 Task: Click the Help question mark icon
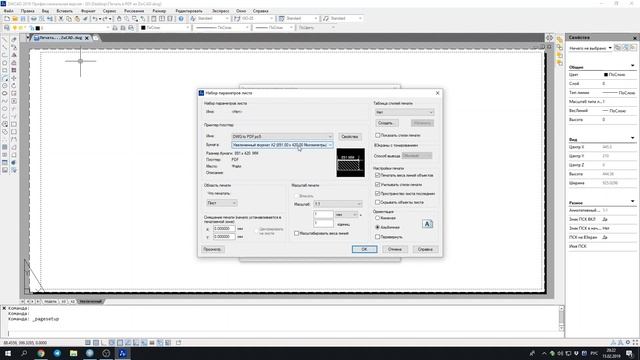tap(181, 19)
